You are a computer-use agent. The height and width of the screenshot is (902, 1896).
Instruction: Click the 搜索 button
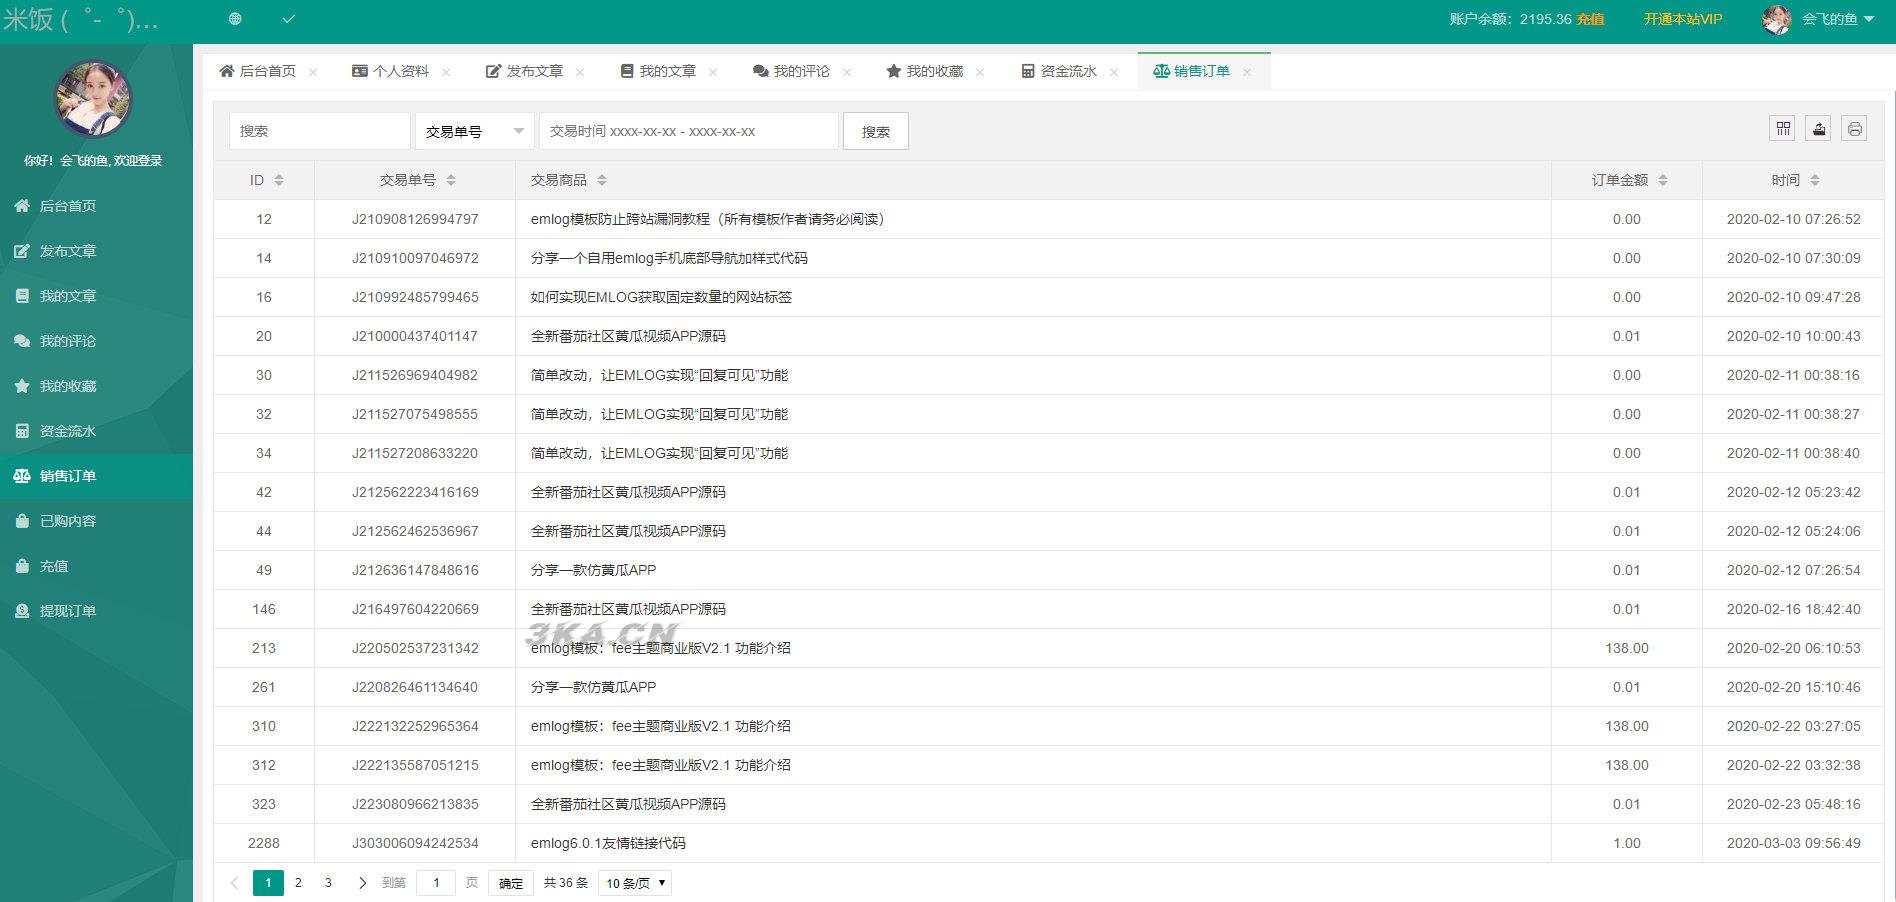875,131
